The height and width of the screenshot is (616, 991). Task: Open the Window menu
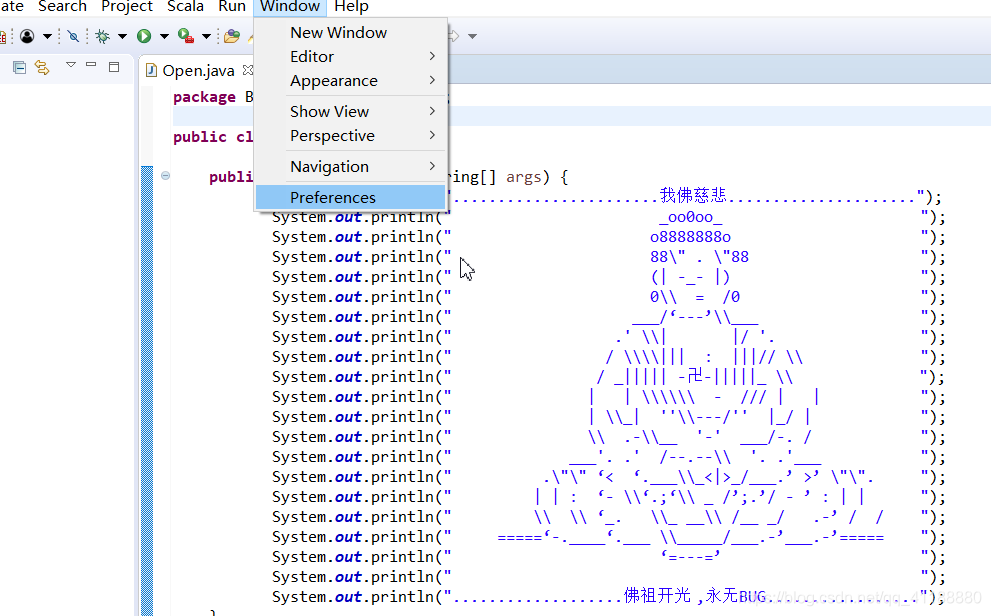click(x=290, y=7)
